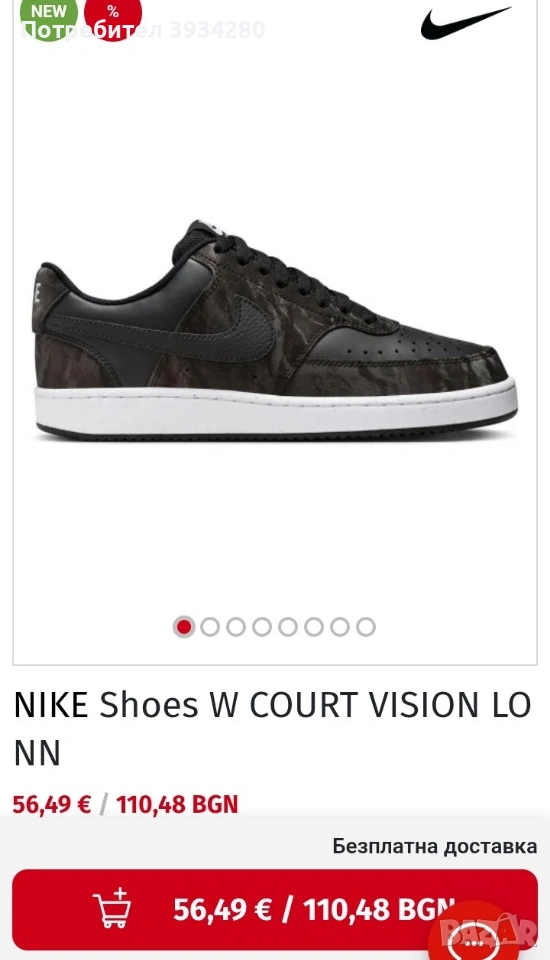Open the sneaker product image
The height and width of the screenshot is (960, 550).
[x=275, y=331]
